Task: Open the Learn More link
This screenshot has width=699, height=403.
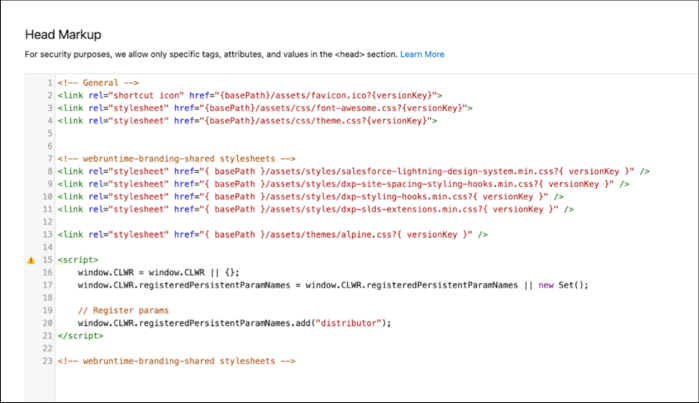Action: click(422, 54)
